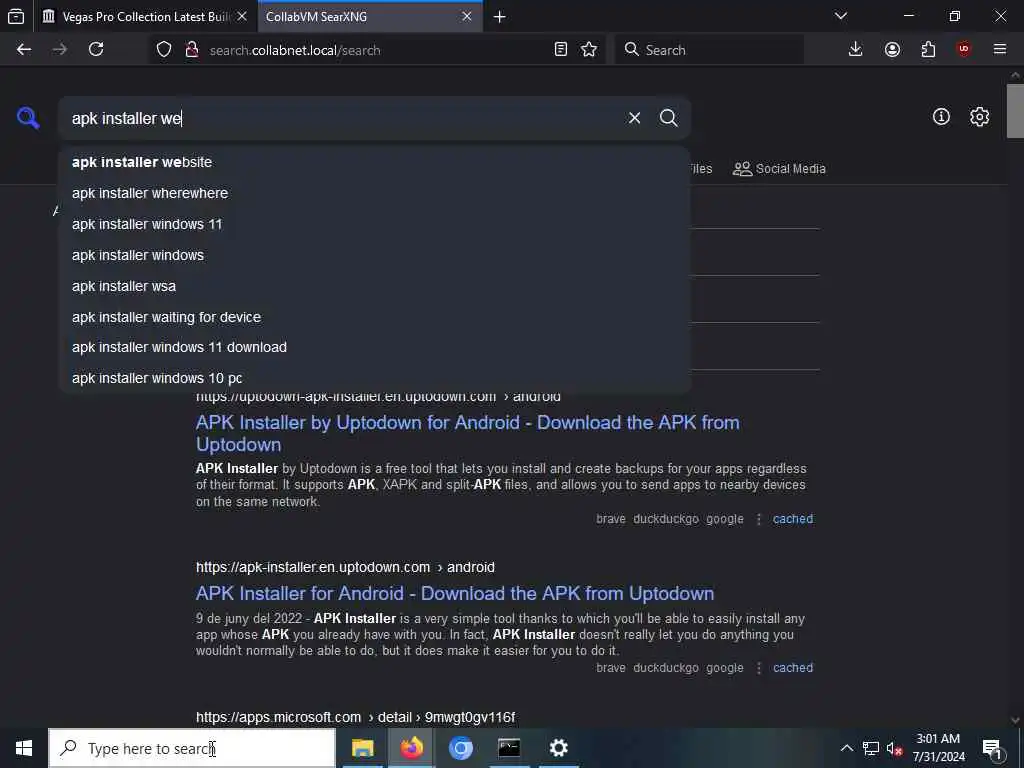Open 'APK Installer by Uptodown for Android' result
This screenshot has width=1024, height=768.
click(x=468, y=434)
